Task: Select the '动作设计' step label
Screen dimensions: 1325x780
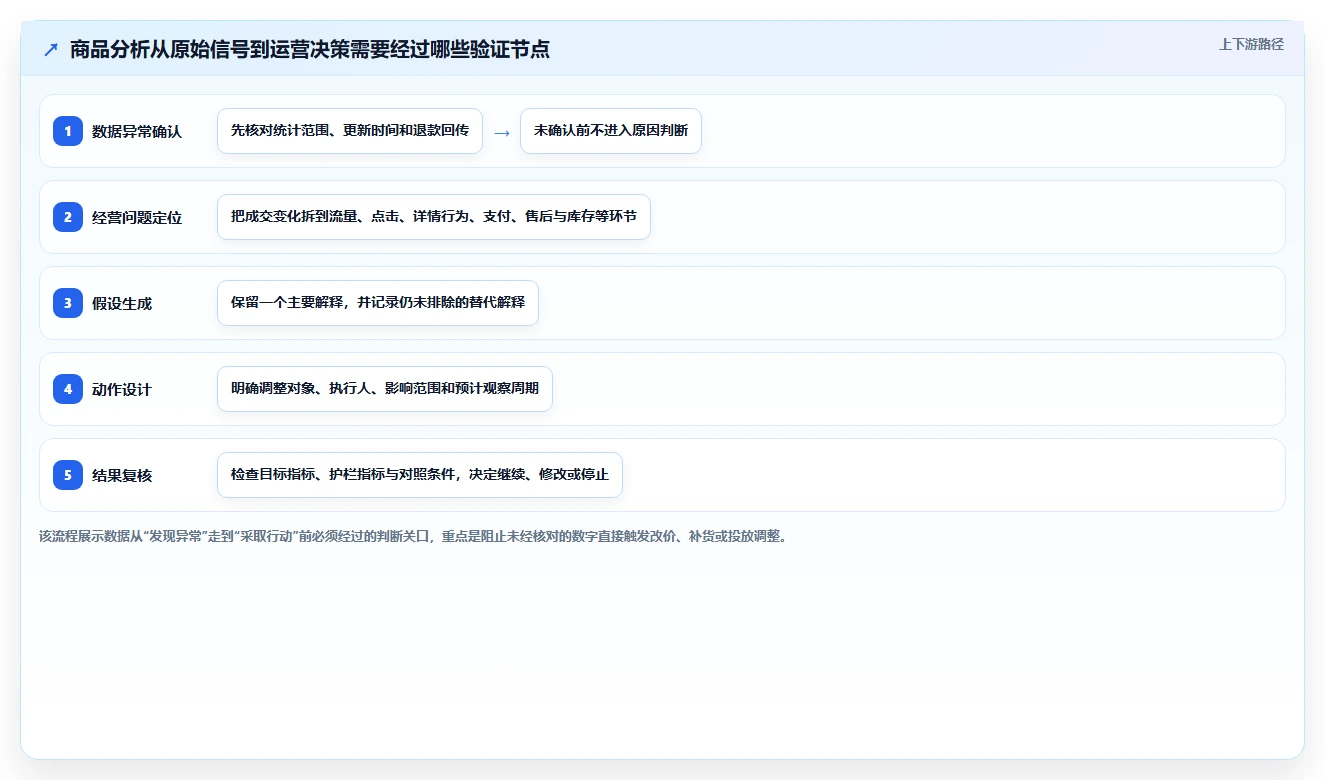Action: click(x=122, y=389)
